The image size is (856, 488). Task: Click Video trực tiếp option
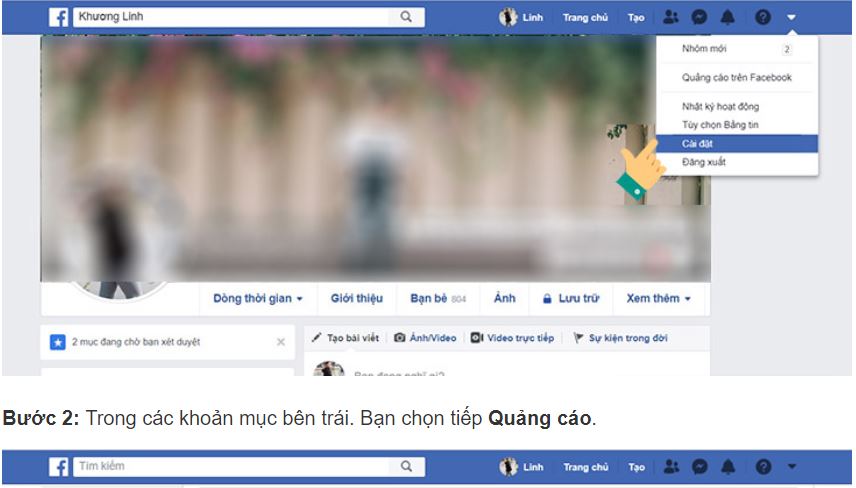tap(512, 338)
